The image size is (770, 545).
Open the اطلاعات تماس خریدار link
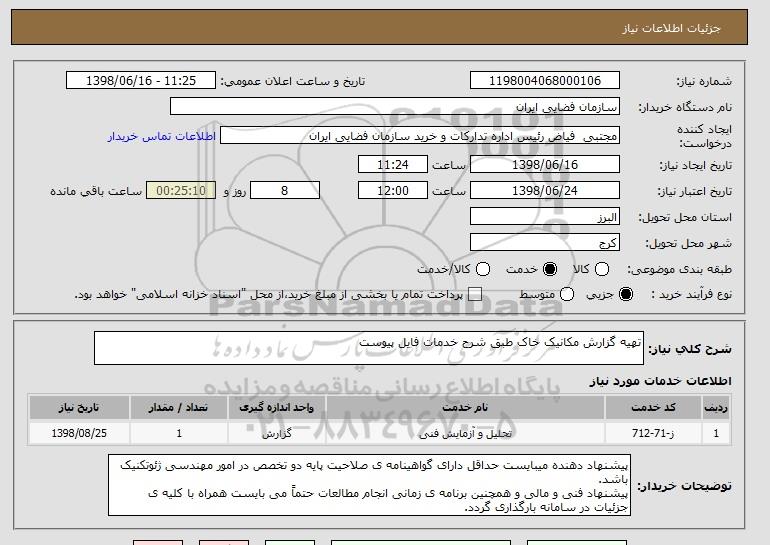coord(162,136)
